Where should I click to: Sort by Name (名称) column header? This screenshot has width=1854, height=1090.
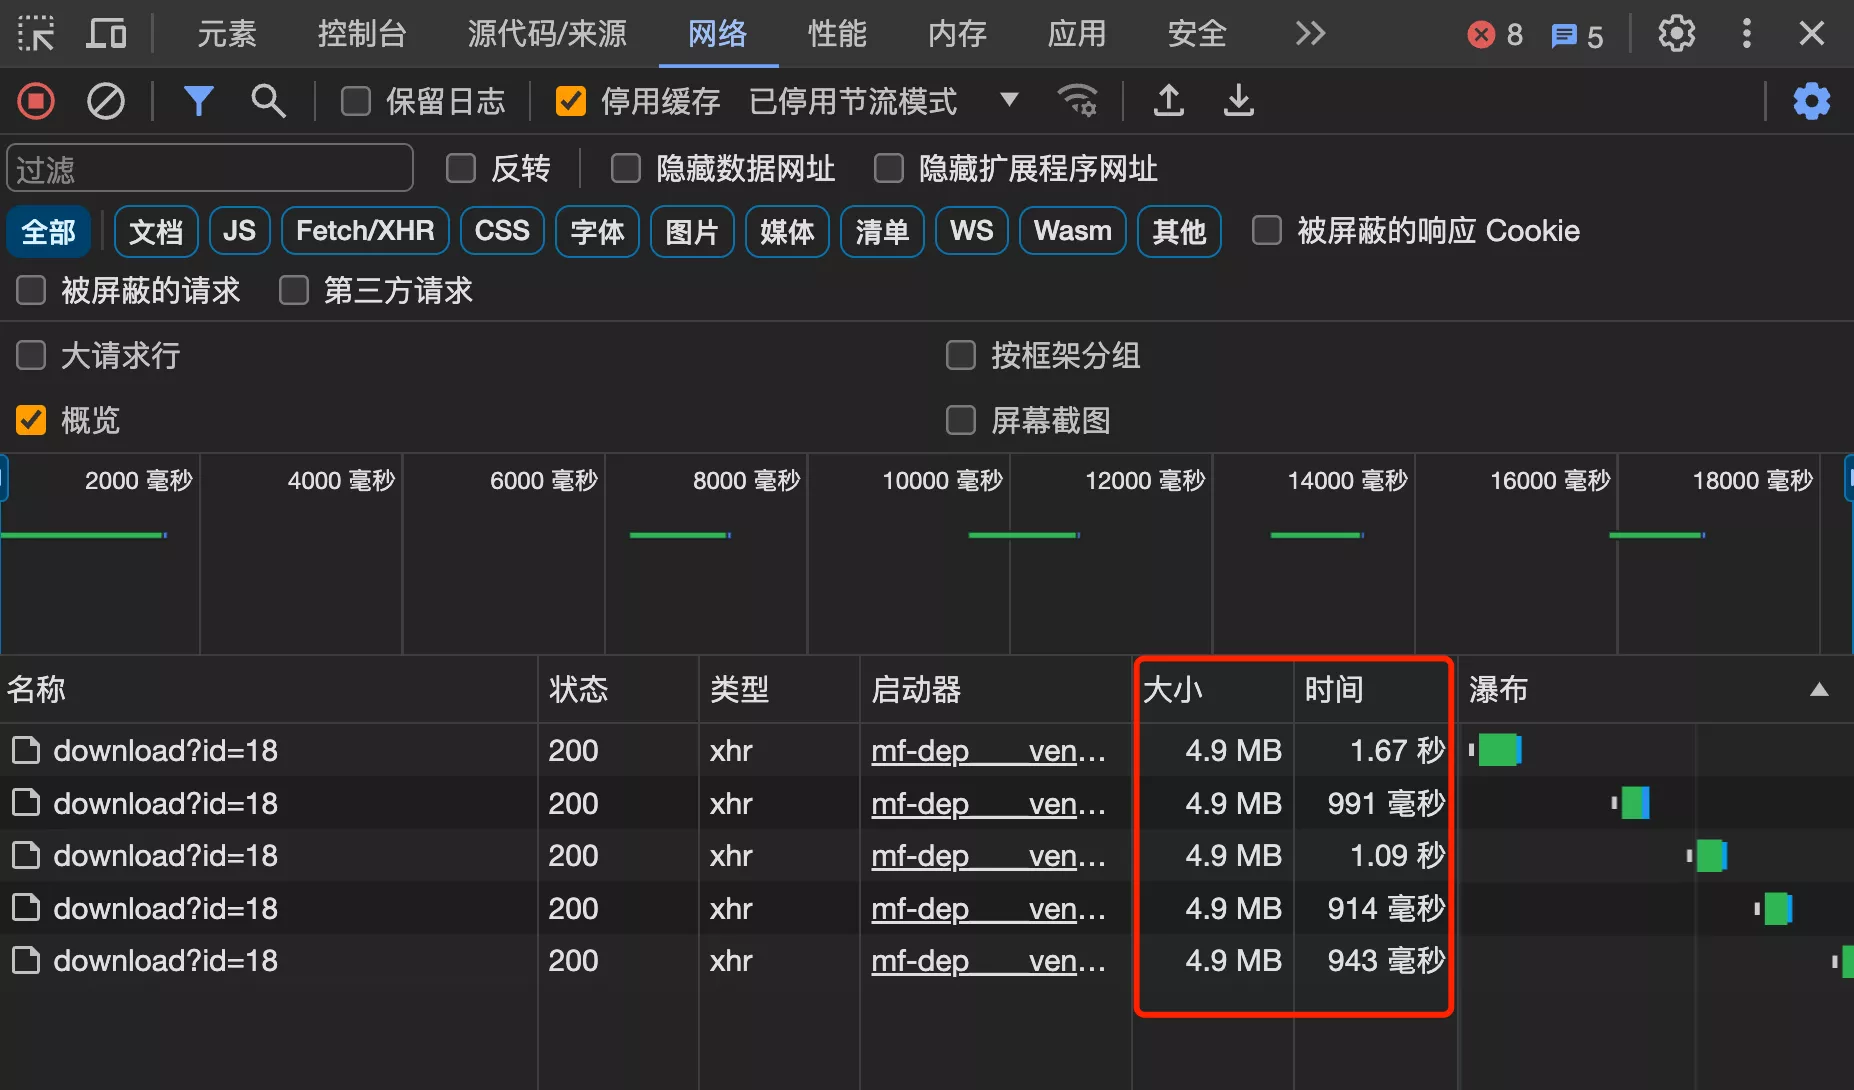[x=269, y=689]
